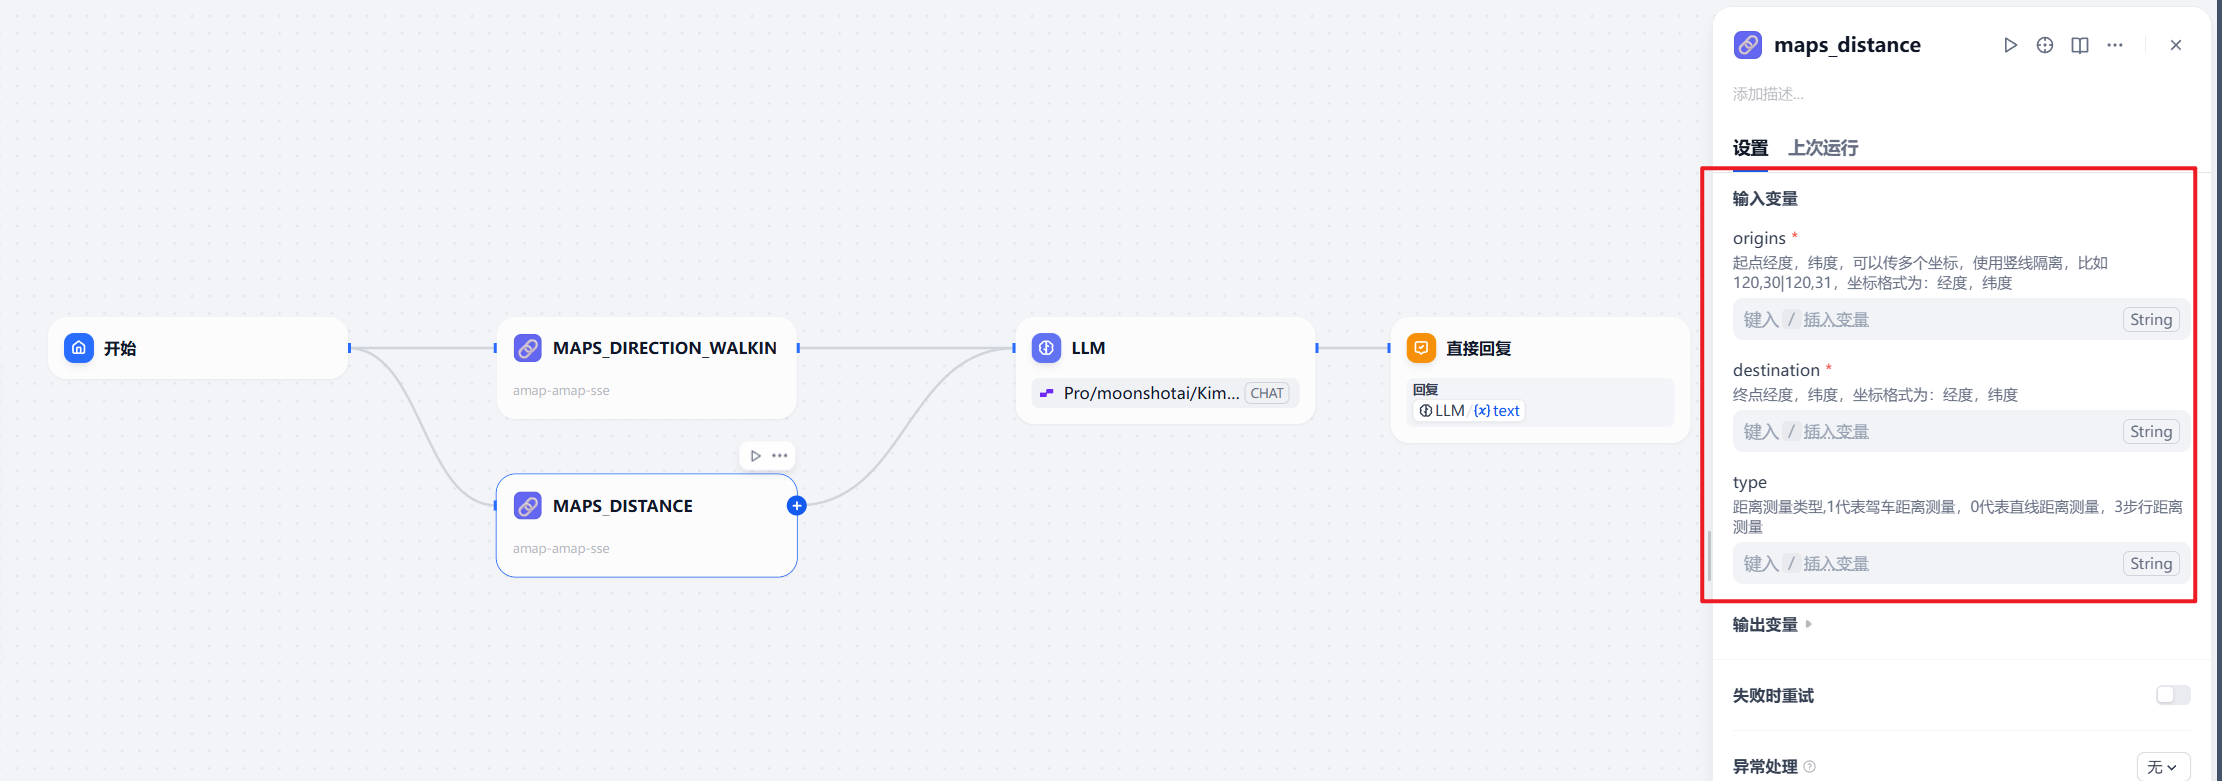The width and height of the screenshot is (2222, 781).
Task: Select the 设置 tab
Action: [1750, 148]
